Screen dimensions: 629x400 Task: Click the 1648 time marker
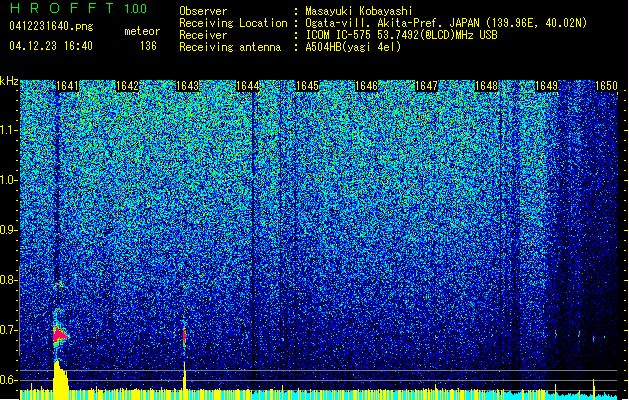coord(486,86)
